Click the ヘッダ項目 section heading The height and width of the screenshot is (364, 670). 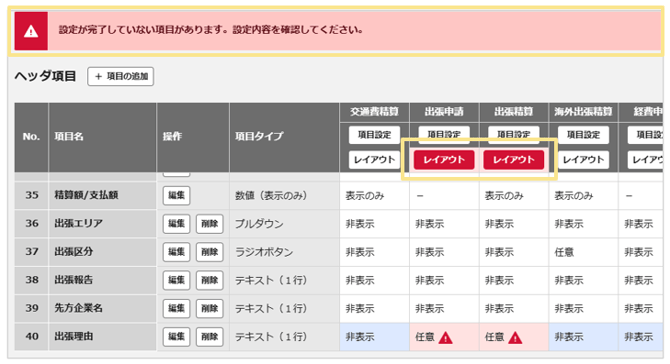(x=45, y=76)
